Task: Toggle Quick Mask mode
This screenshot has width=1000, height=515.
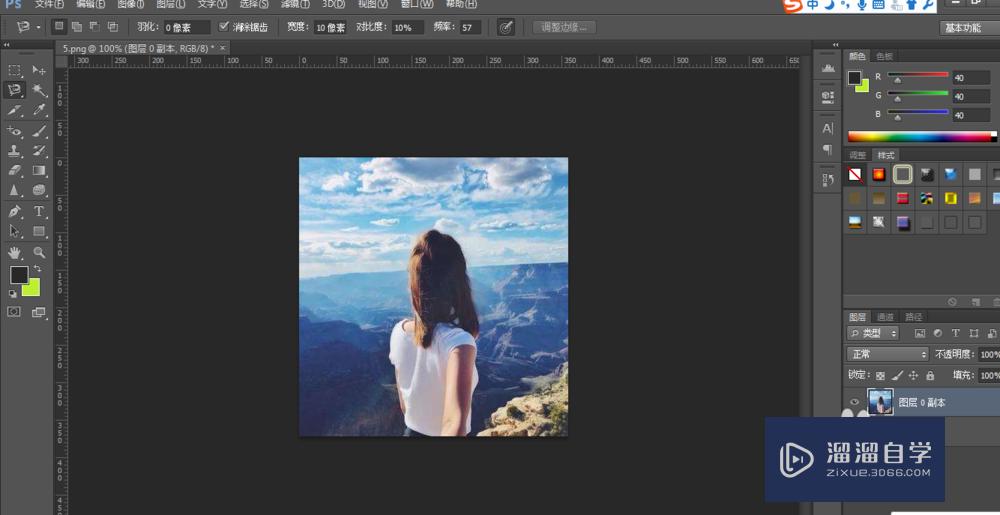Action: [14, 312]
